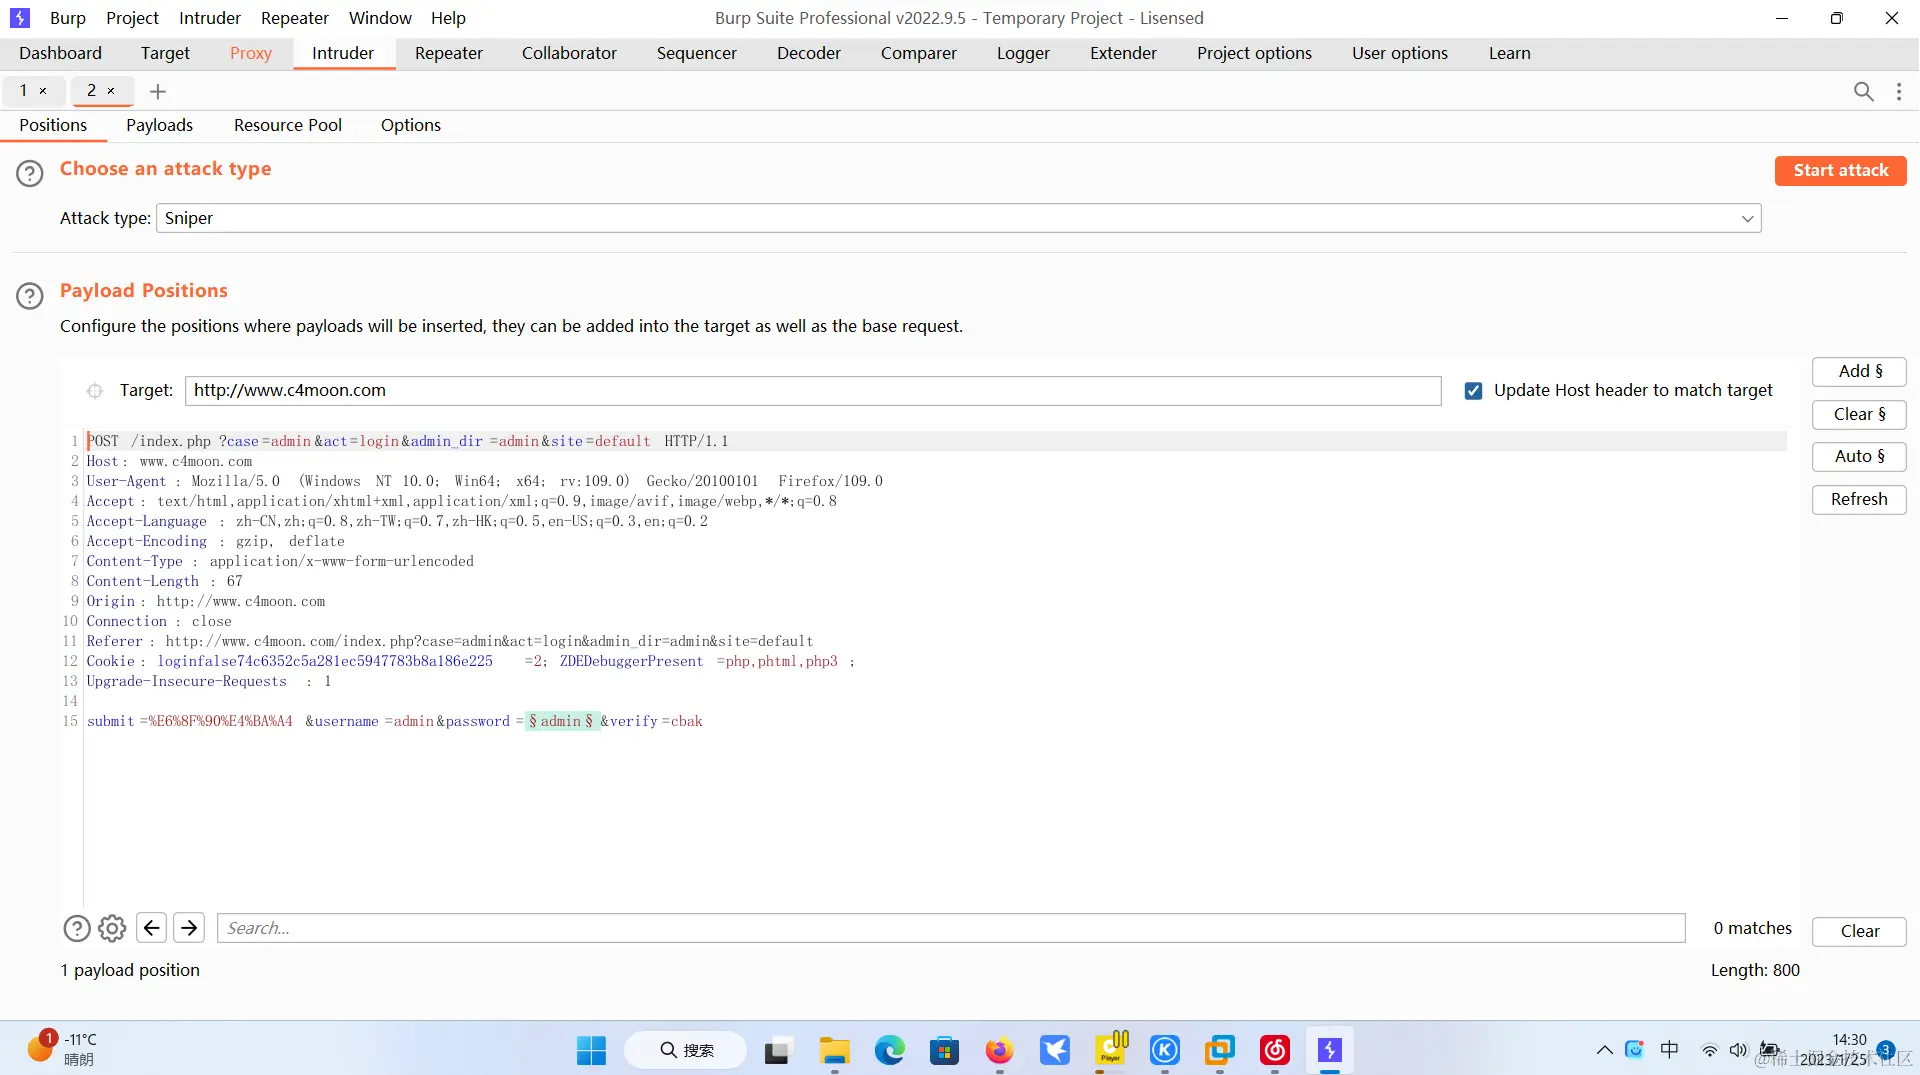This screenshot has height=1075, width=1920.
Task: Click the Add § button
Action: tap(1860, 372)
